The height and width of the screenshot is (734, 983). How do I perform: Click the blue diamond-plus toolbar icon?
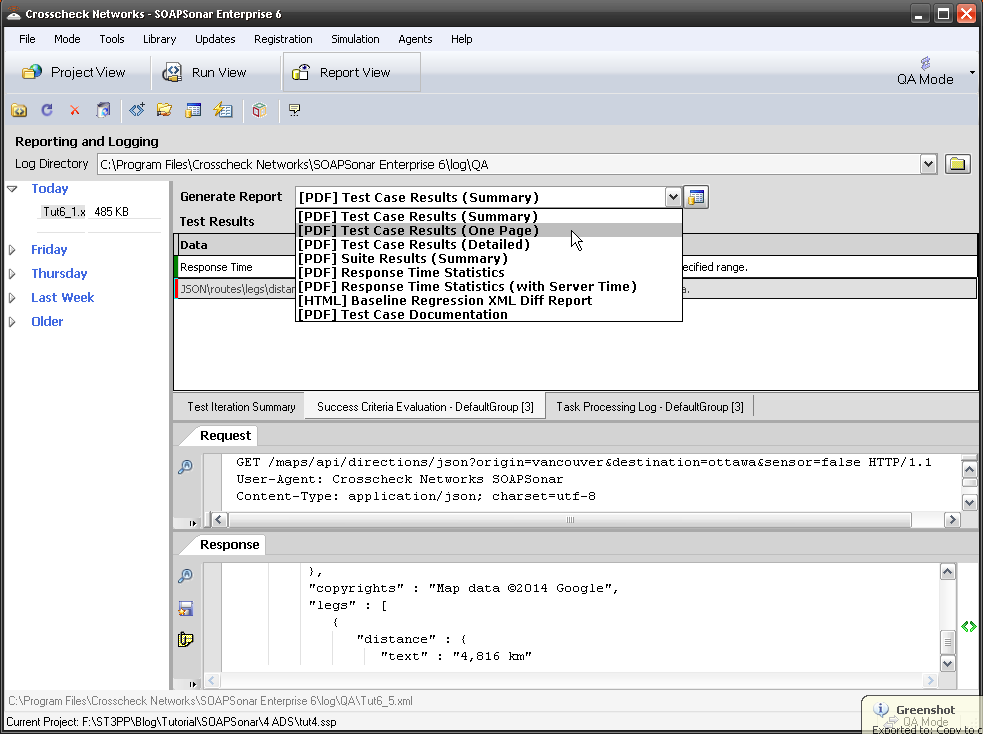pos(137,110)
